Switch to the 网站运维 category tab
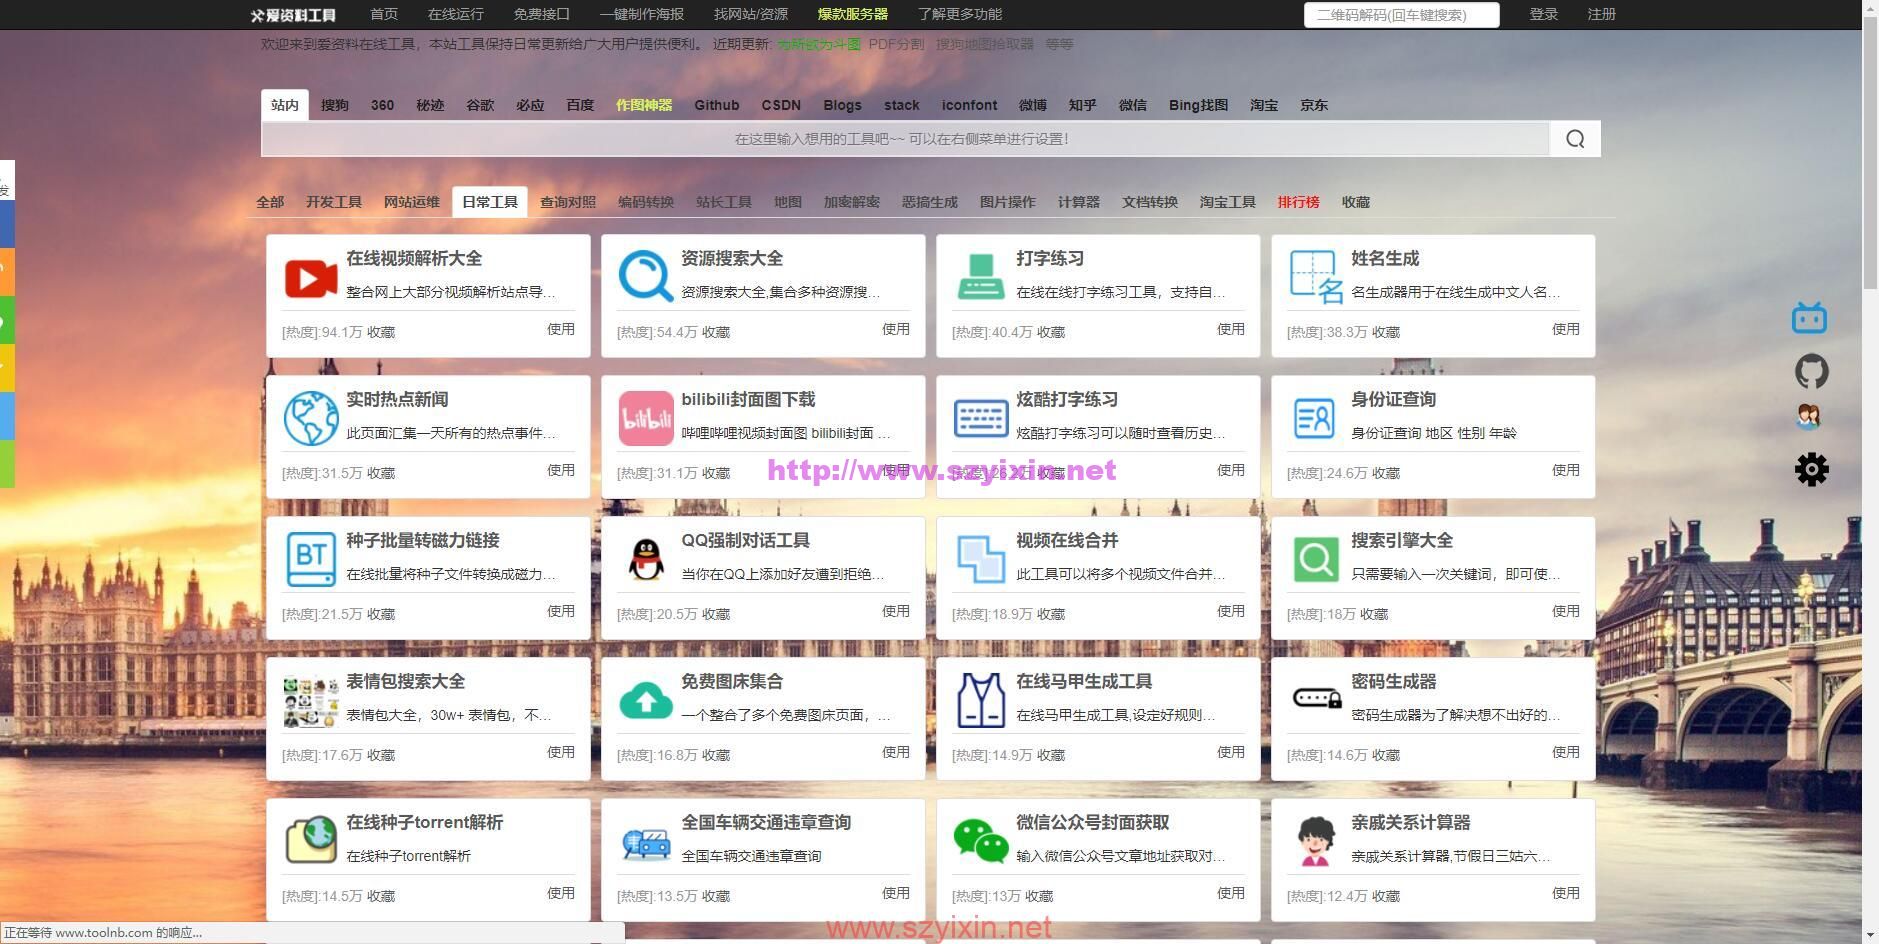Viewport: 1879px width, 944px height. pyautogui.click(x=412, y=202)
